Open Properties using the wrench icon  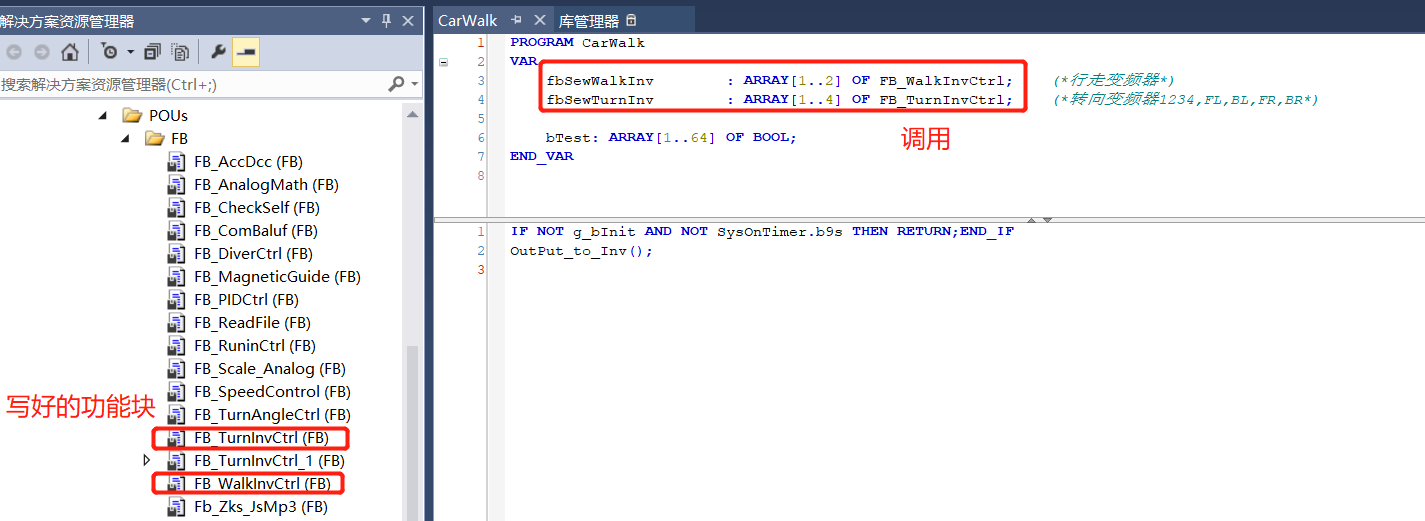218,52
